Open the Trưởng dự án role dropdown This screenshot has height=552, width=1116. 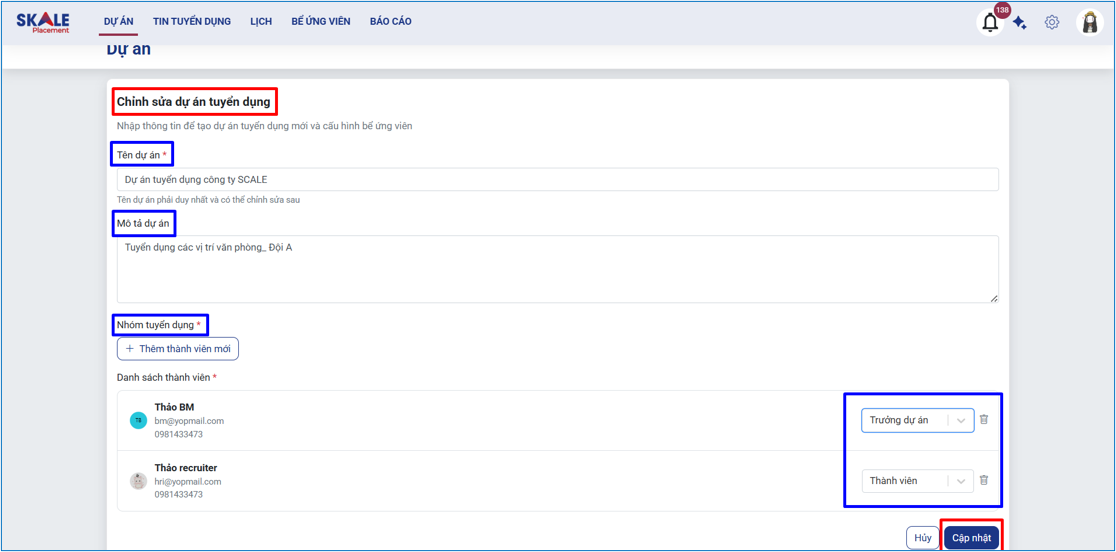click(917, 421)
